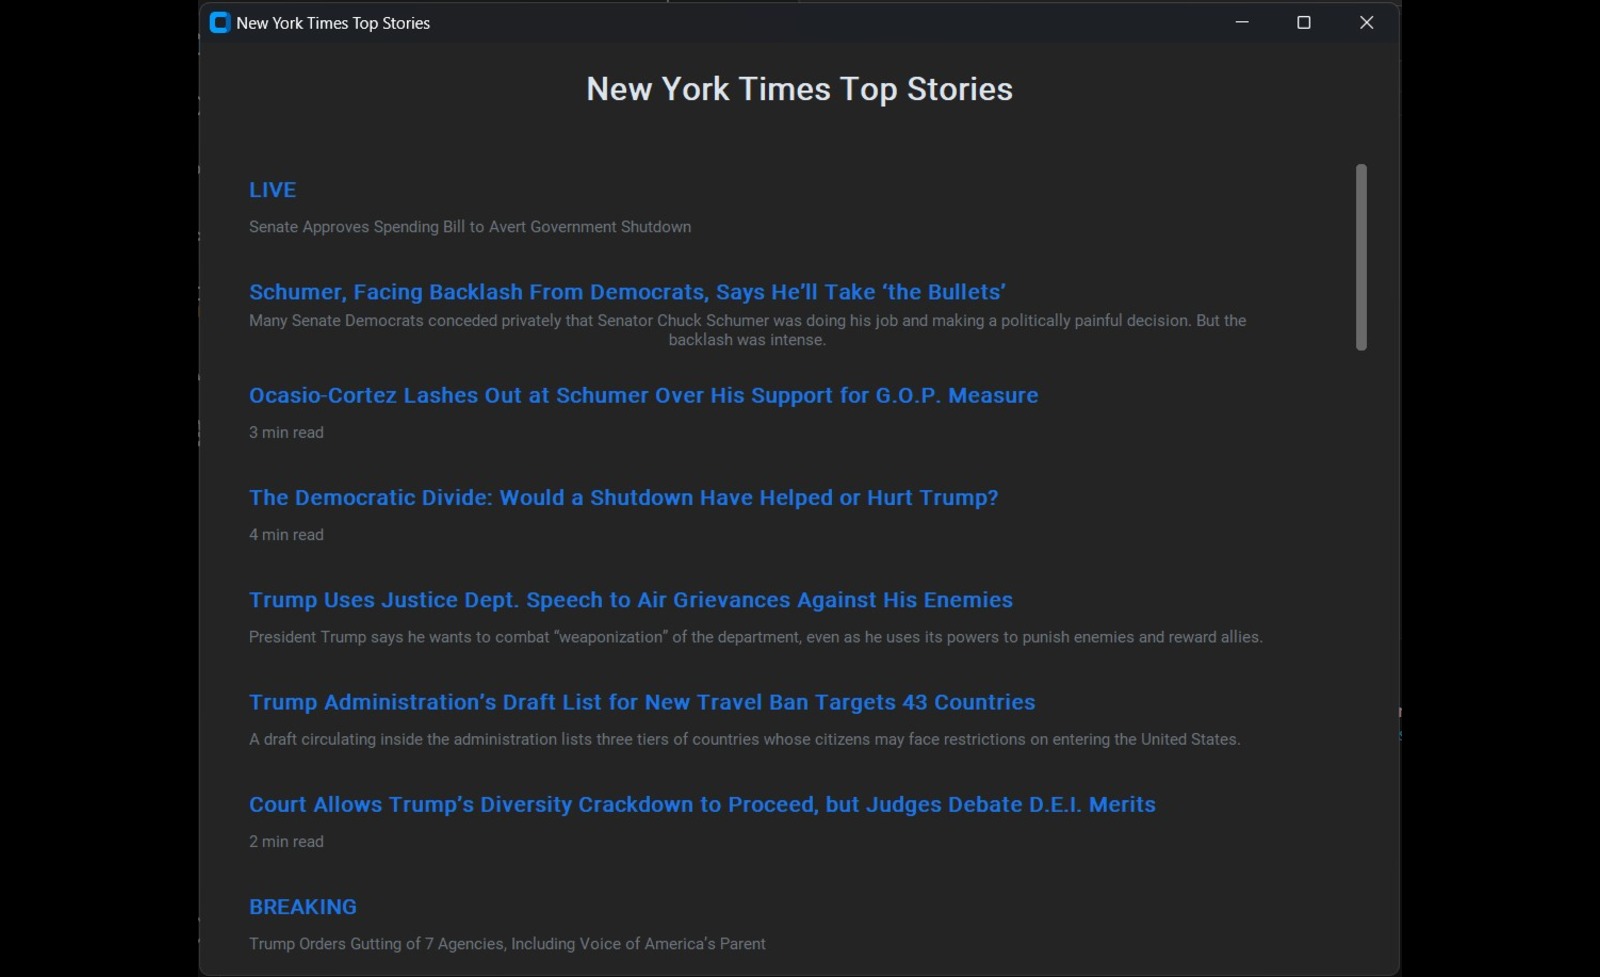The width and height of the screenshot is (1600, 977).
Task: Open the Ocasio-Cortez Lashes Out headline
Action: pyautogui.click(x=643, y=395)
